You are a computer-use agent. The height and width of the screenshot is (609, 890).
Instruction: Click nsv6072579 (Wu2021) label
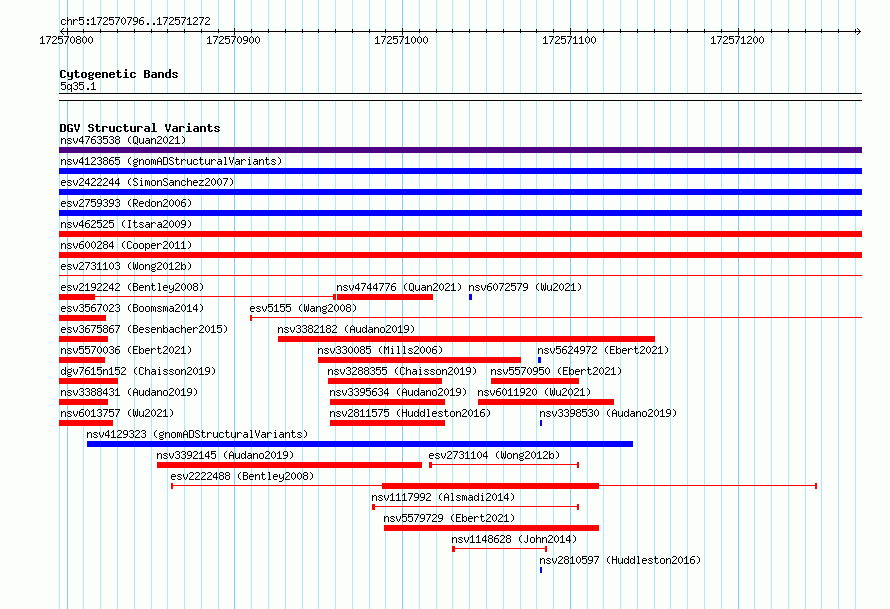click(525, 287)
